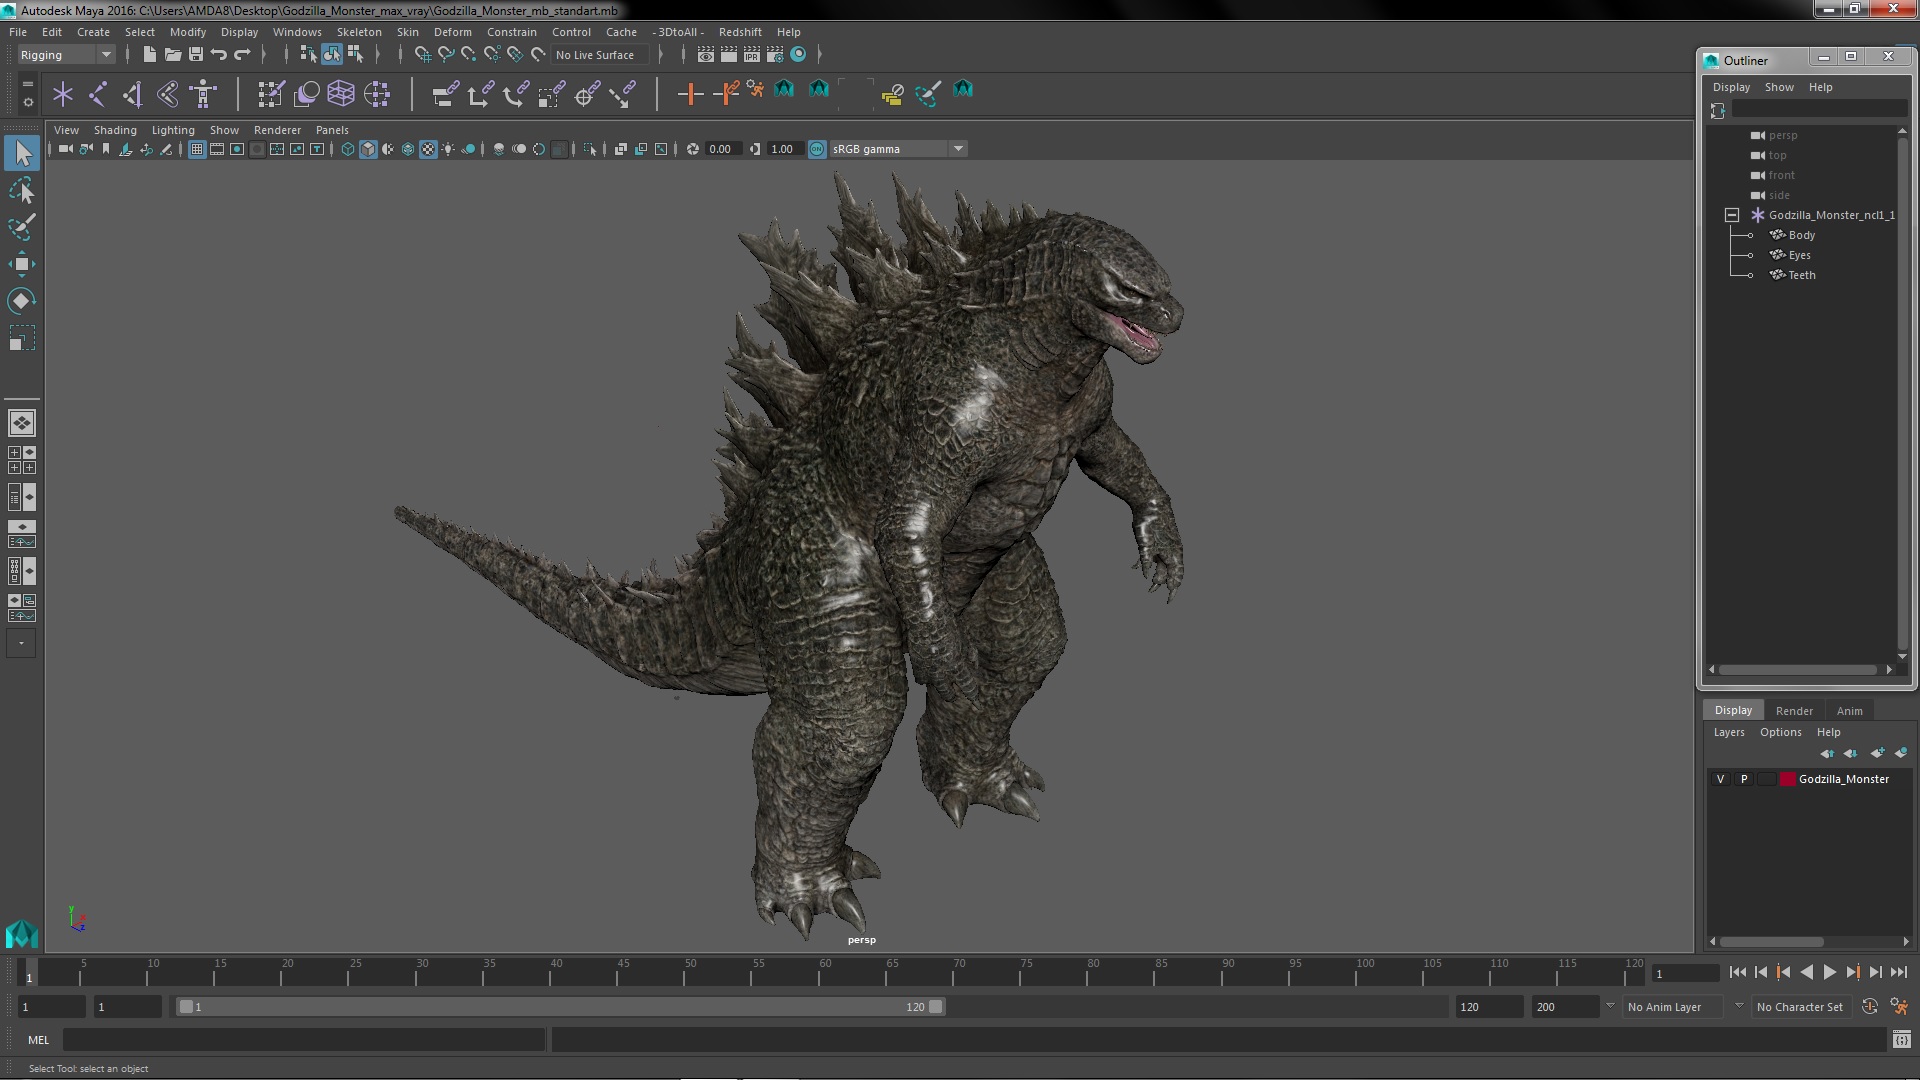Click the Parent constraint shelf icon

pos(445,94)
